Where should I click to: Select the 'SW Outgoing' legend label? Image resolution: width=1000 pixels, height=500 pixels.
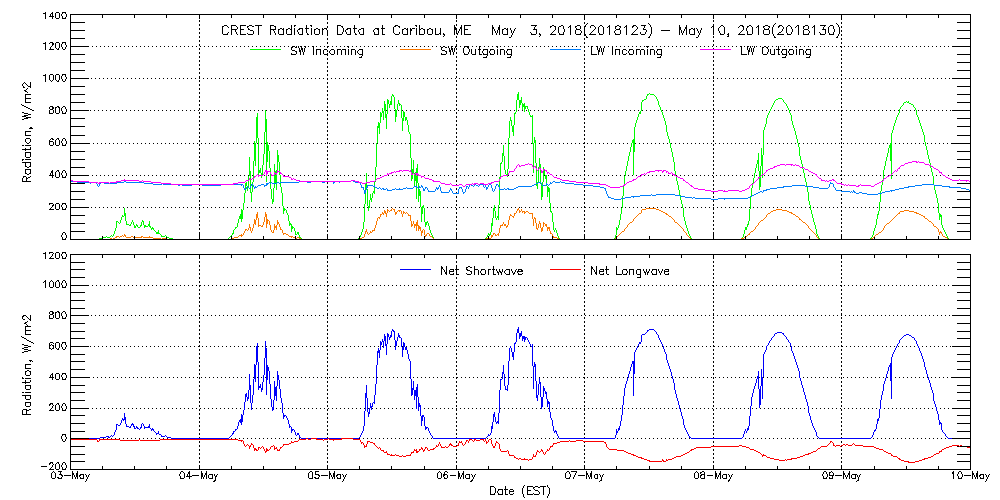tap(476, 52)
